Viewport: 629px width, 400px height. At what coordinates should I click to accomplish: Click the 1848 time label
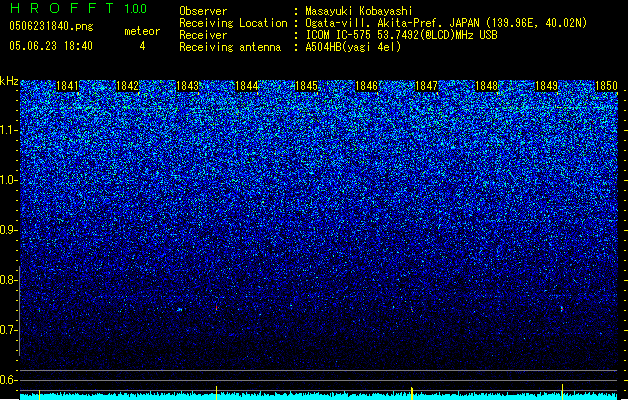click(x=486, y=86)
